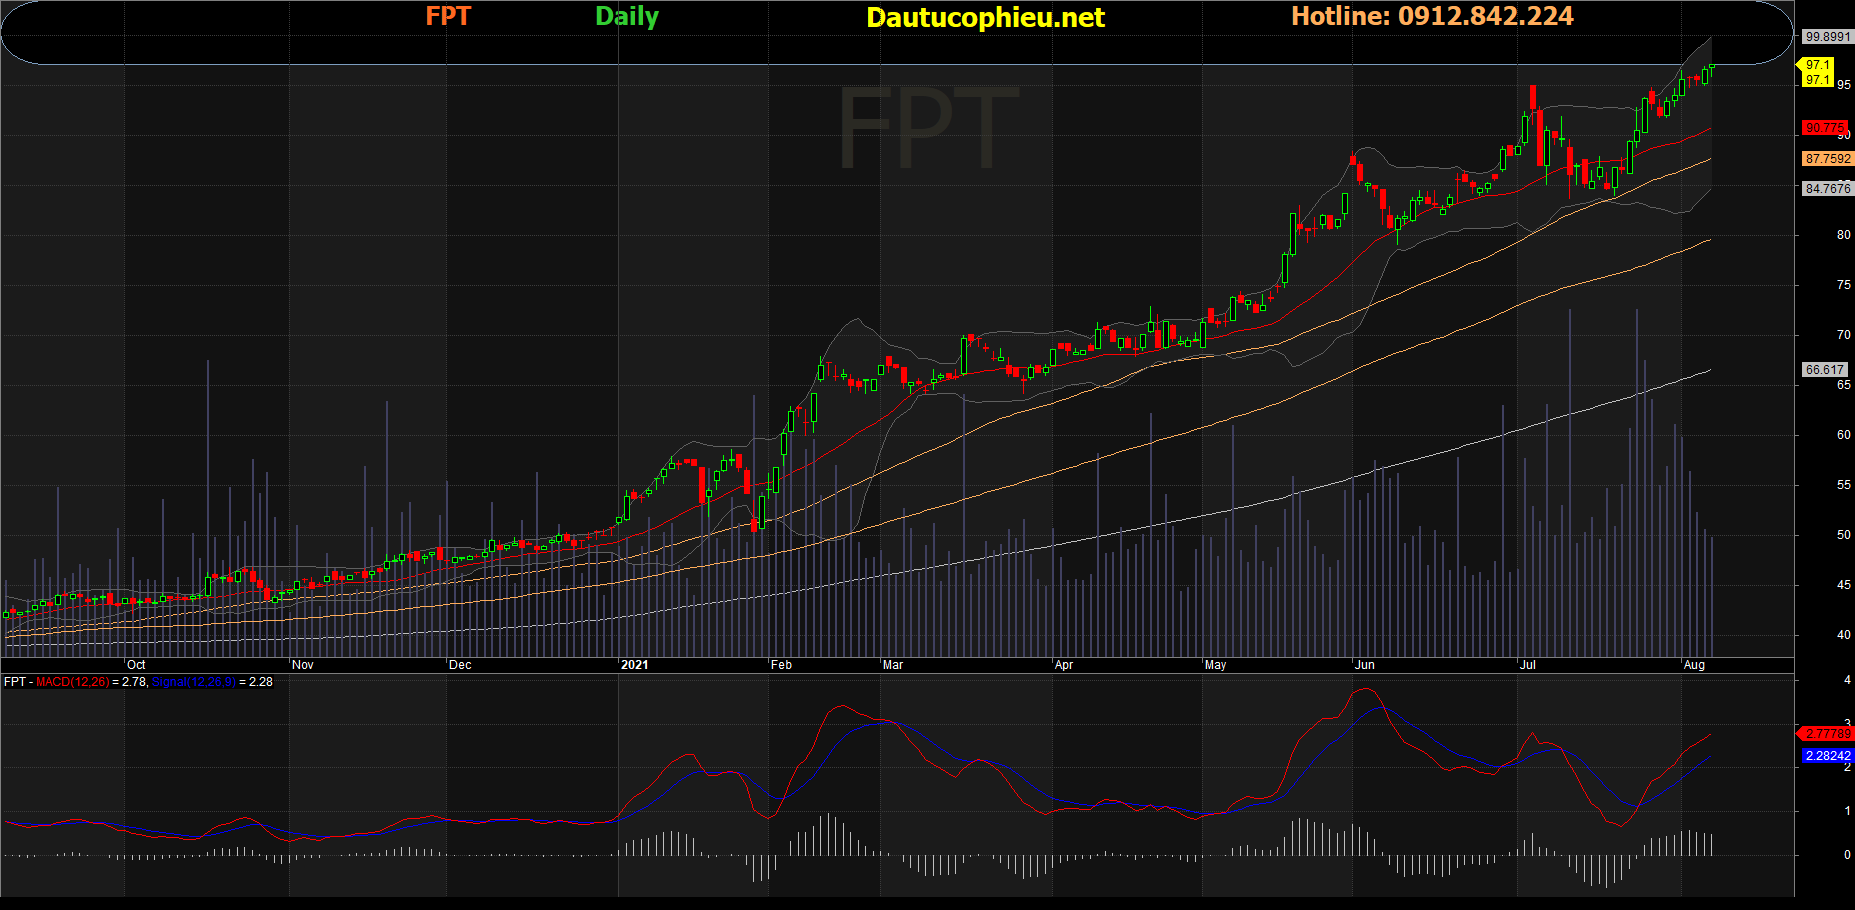Click the 66.617 moving average tag

click(1824, 370)
